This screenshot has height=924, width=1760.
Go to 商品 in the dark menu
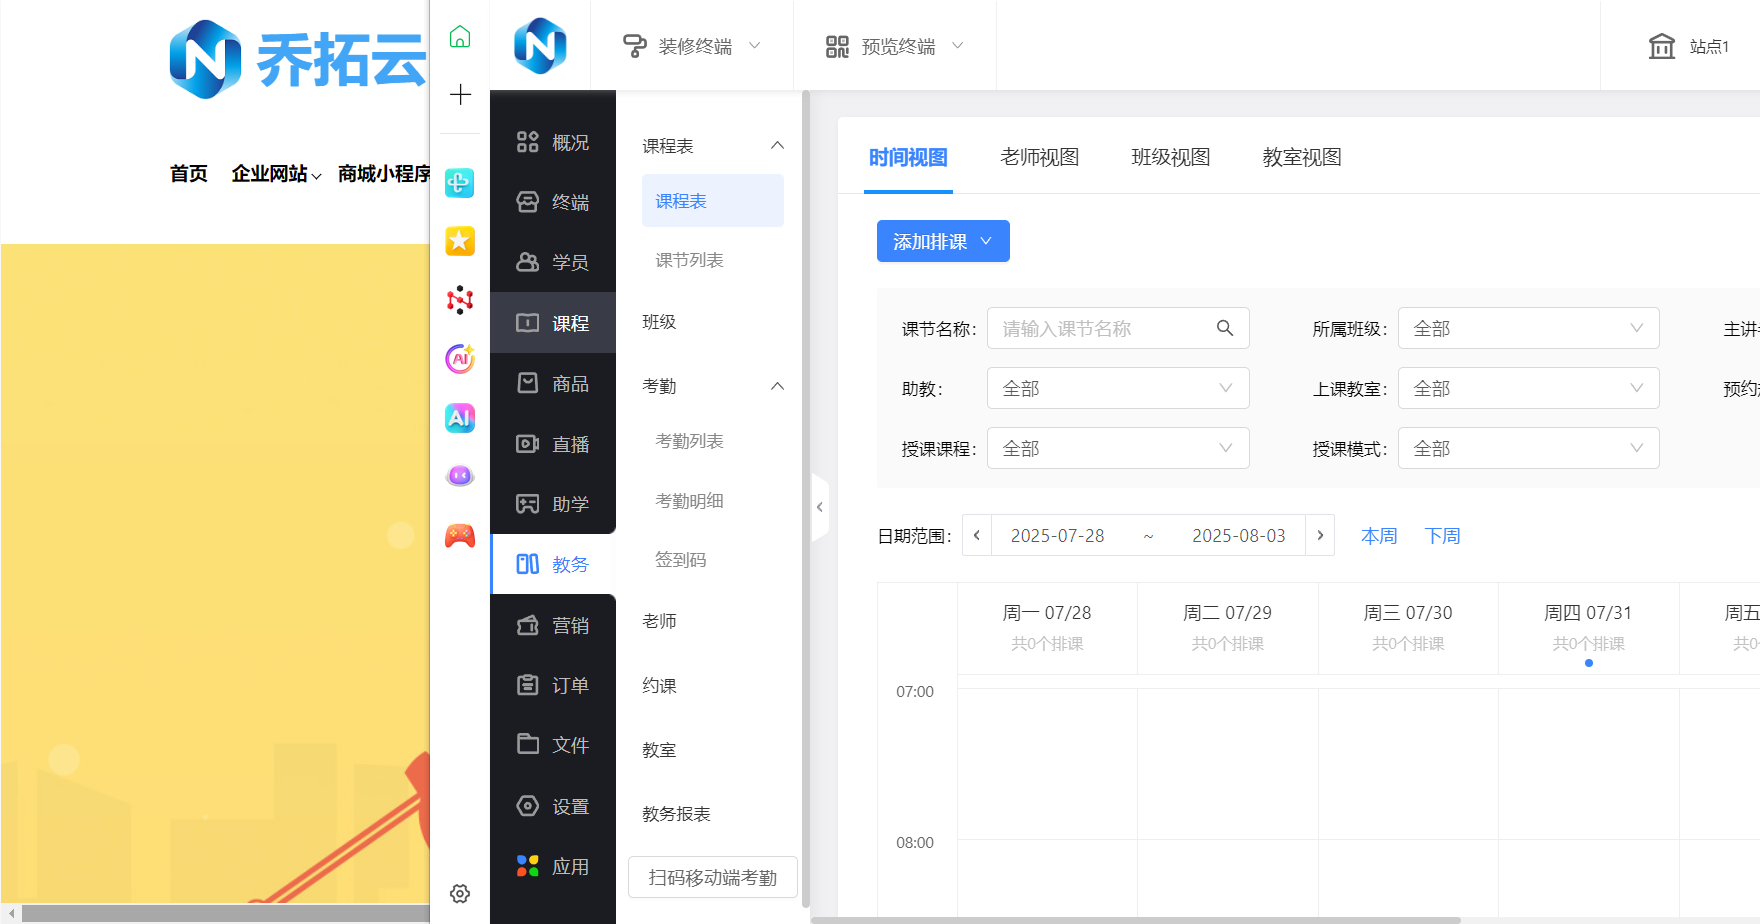pyautogui.click(x=553, y=383)
